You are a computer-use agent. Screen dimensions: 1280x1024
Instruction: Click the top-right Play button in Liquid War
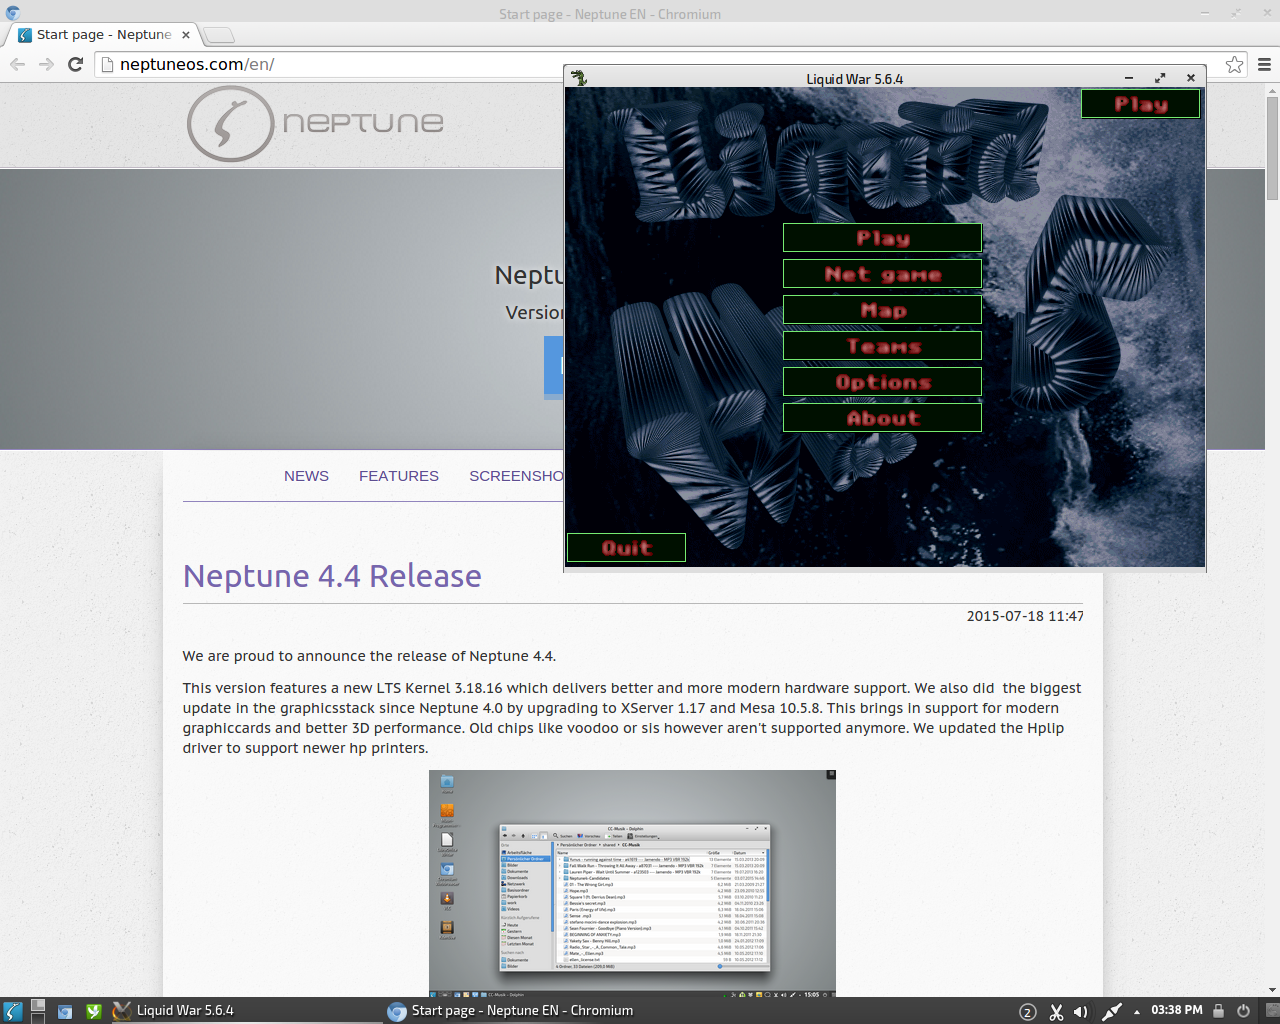tap(1141, 104)
